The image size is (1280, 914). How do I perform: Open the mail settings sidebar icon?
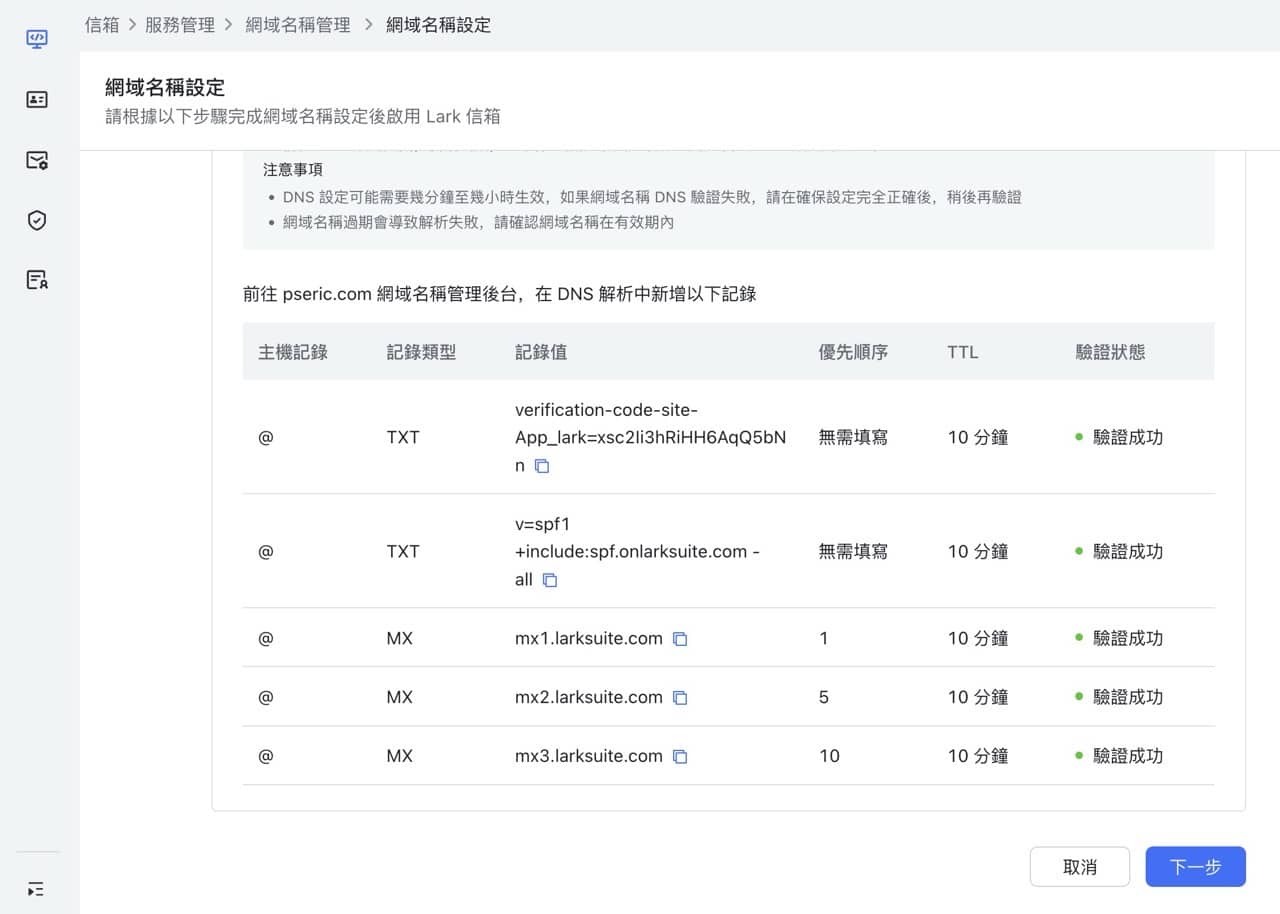pyautogui.click(x=37, y=160)
